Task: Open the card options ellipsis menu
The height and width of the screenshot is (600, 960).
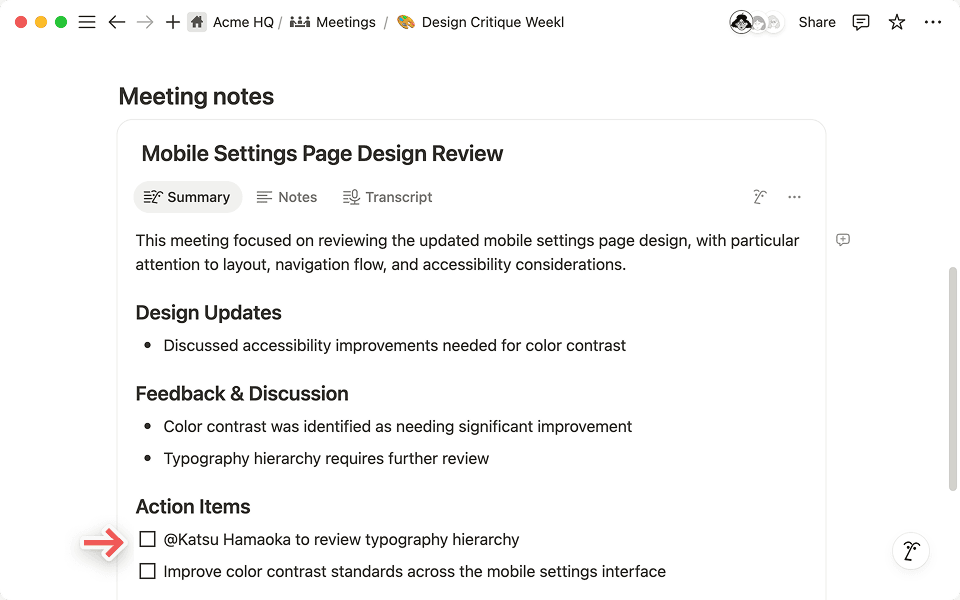Action: pos(794,197)
